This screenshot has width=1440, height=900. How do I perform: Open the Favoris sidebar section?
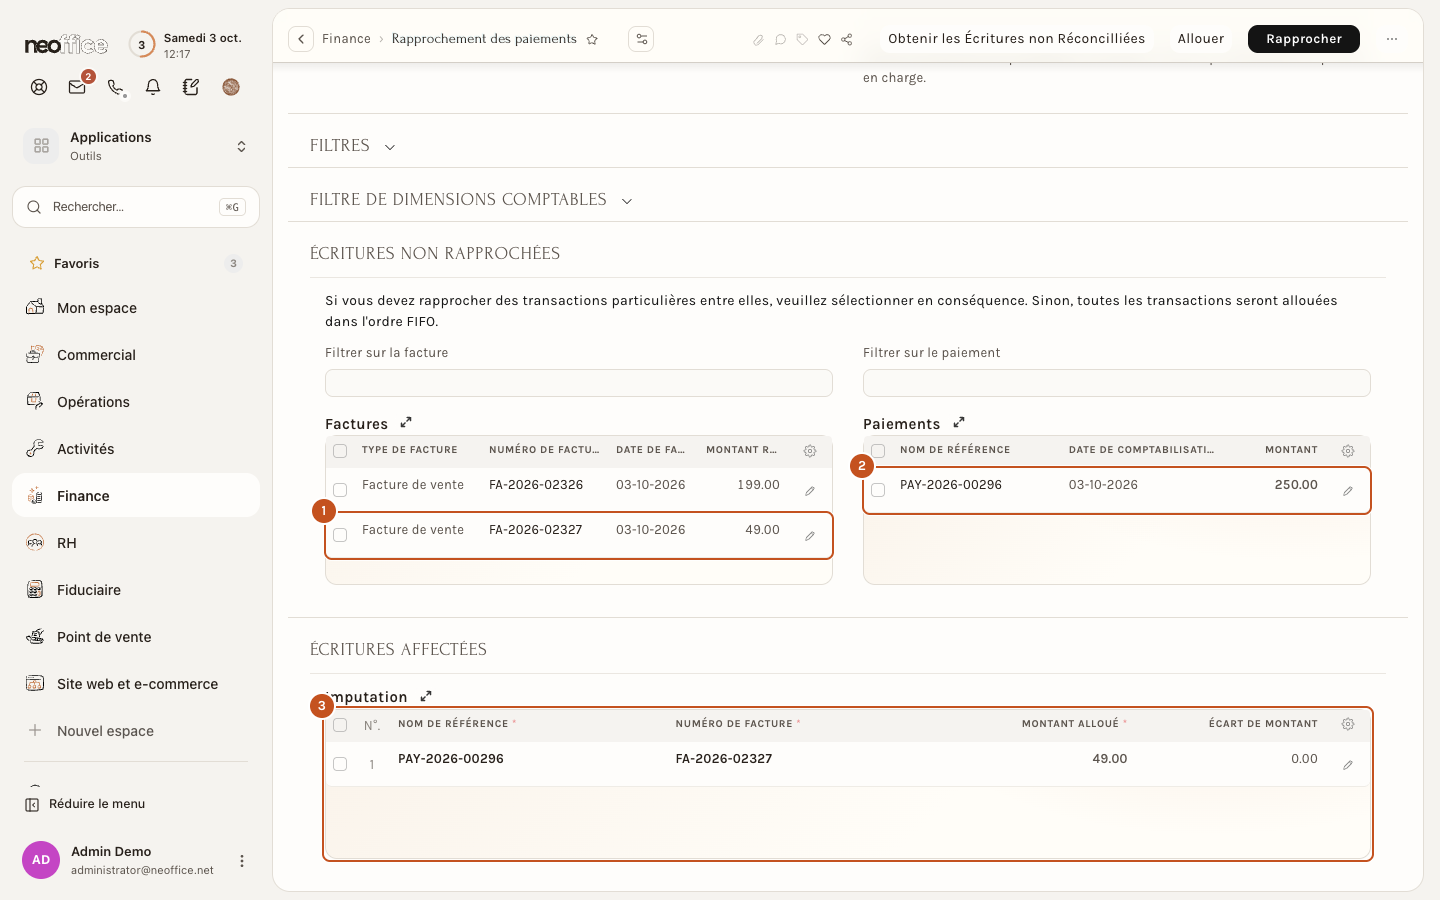pos(136,264)
